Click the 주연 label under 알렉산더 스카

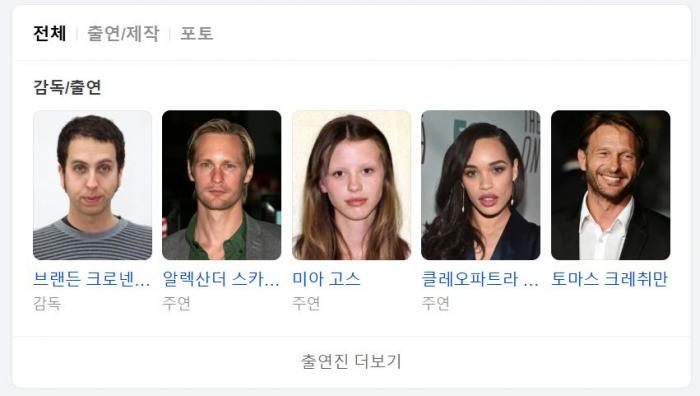[x=176, y=304]
